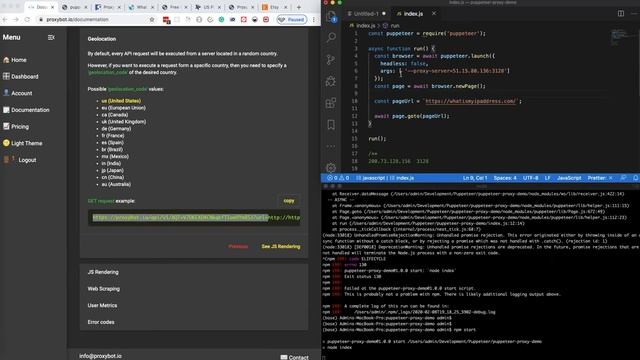The image size is (640, 360).
Task: Switch to Light Theme
Action: coord(22,143)
